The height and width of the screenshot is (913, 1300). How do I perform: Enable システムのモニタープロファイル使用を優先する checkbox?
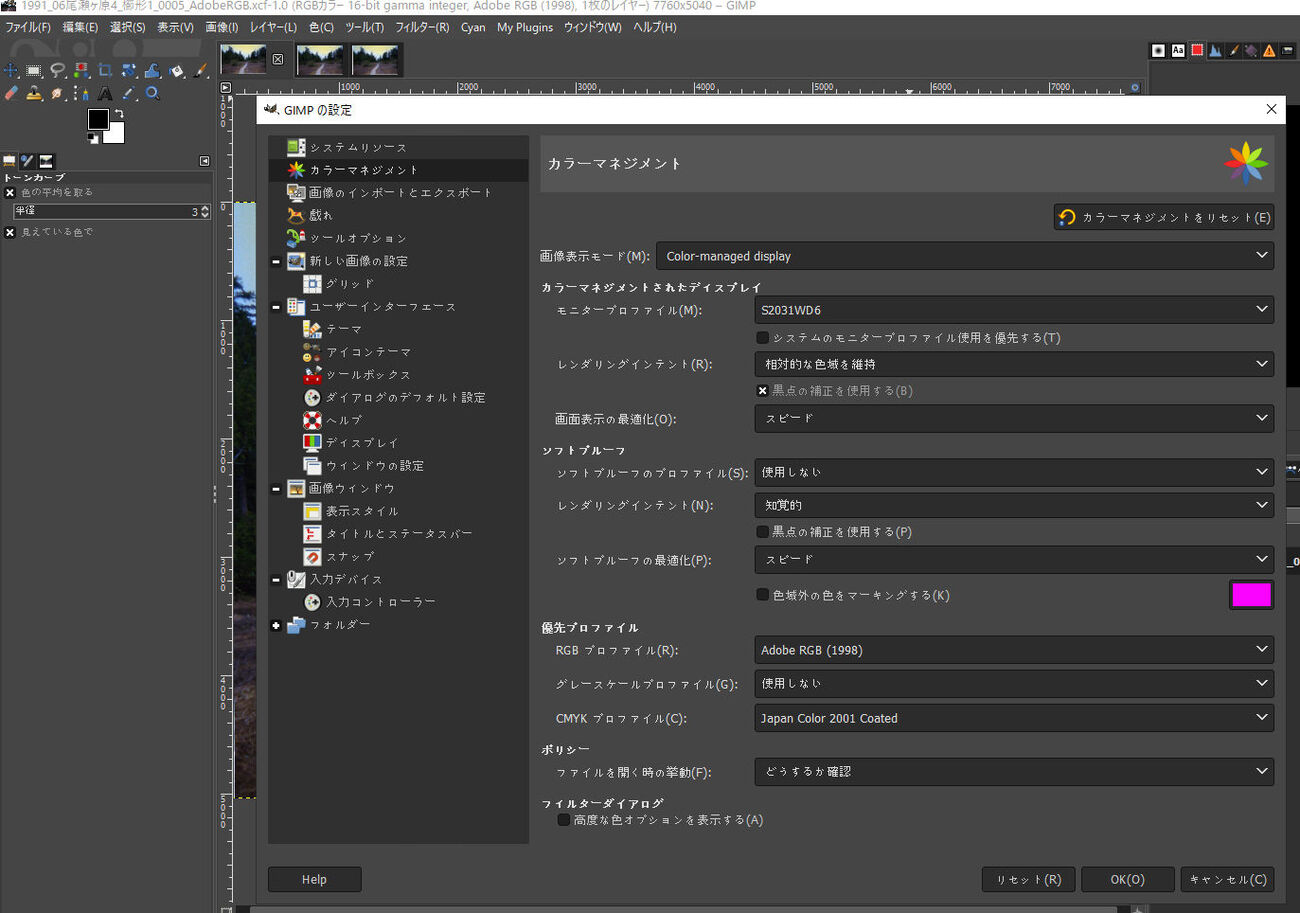tap(762, 338)
